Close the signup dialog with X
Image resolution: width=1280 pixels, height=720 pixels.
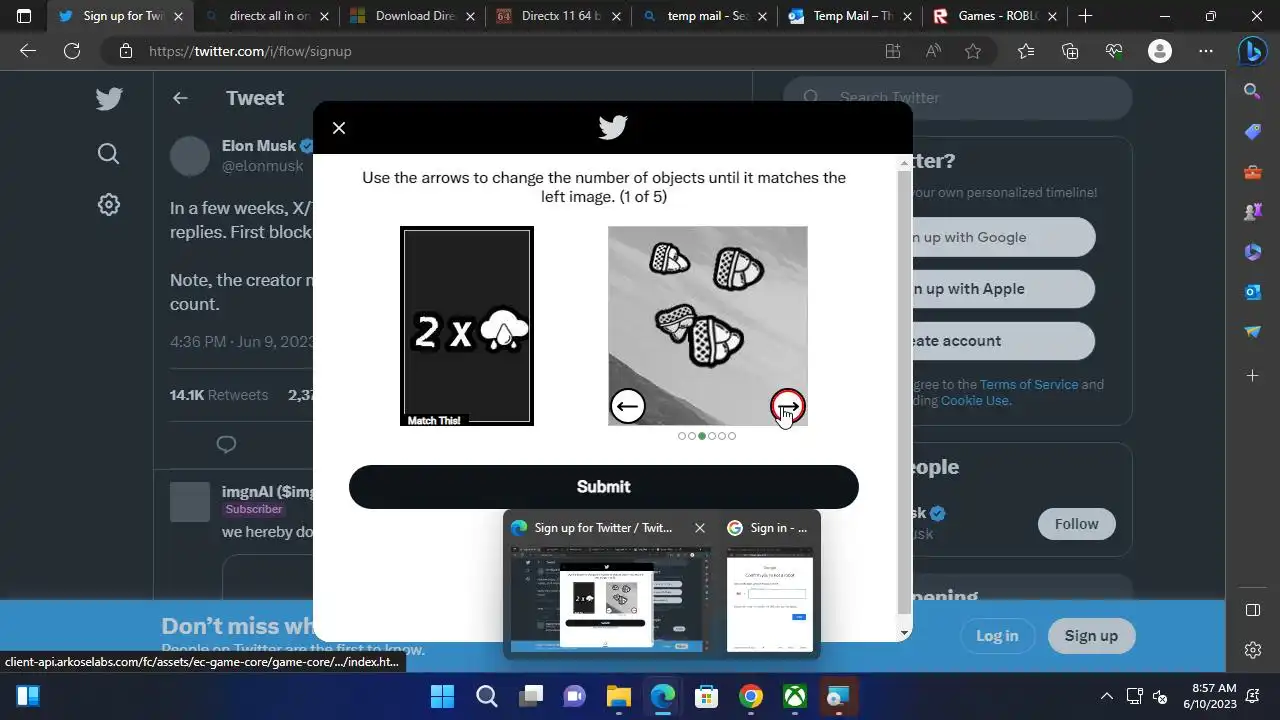click(339, 128)
